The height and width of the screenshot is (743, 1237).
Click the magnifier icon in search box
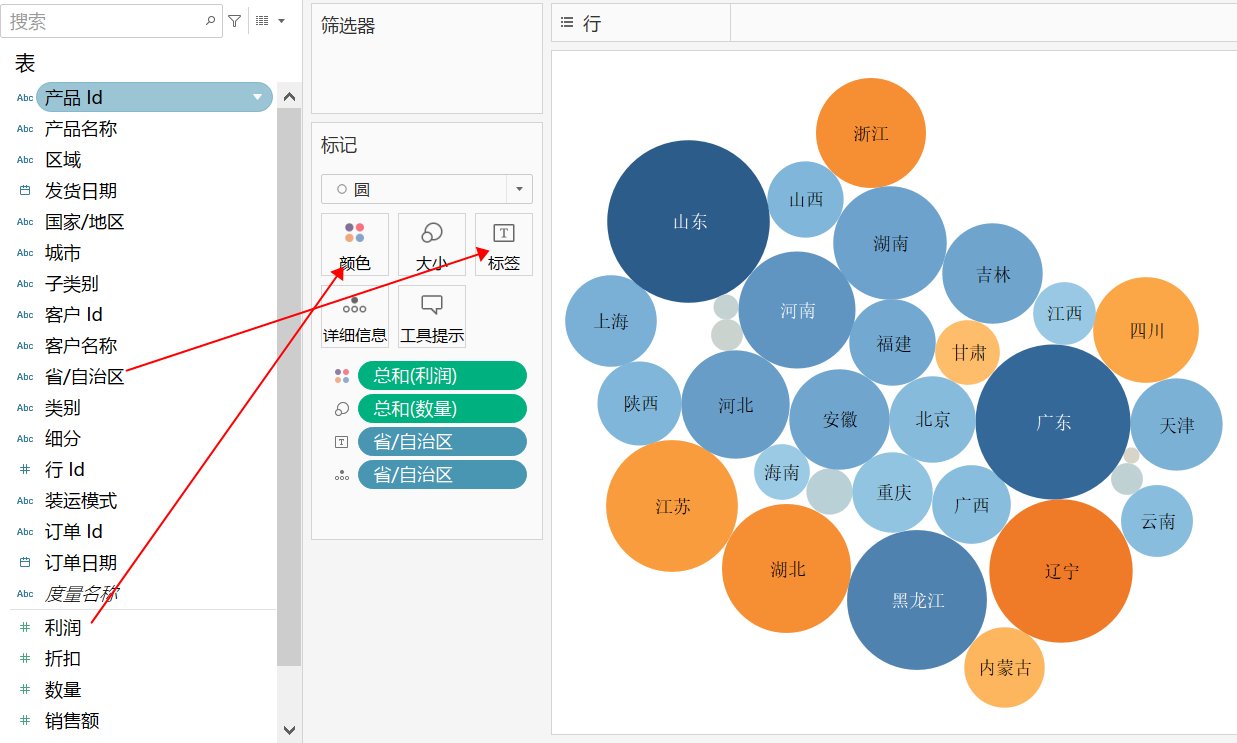(210, 20)
